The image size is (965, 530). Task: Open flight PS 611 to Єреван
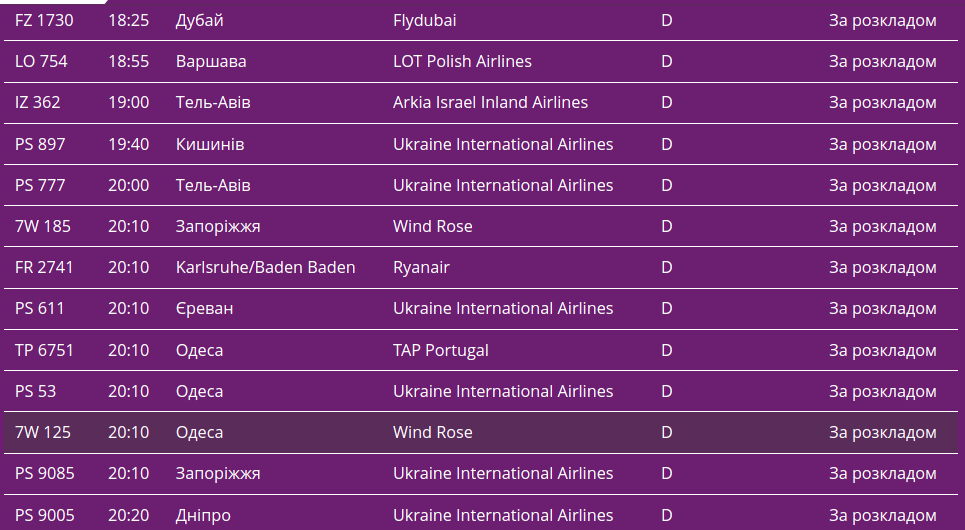tap(40, 308)
